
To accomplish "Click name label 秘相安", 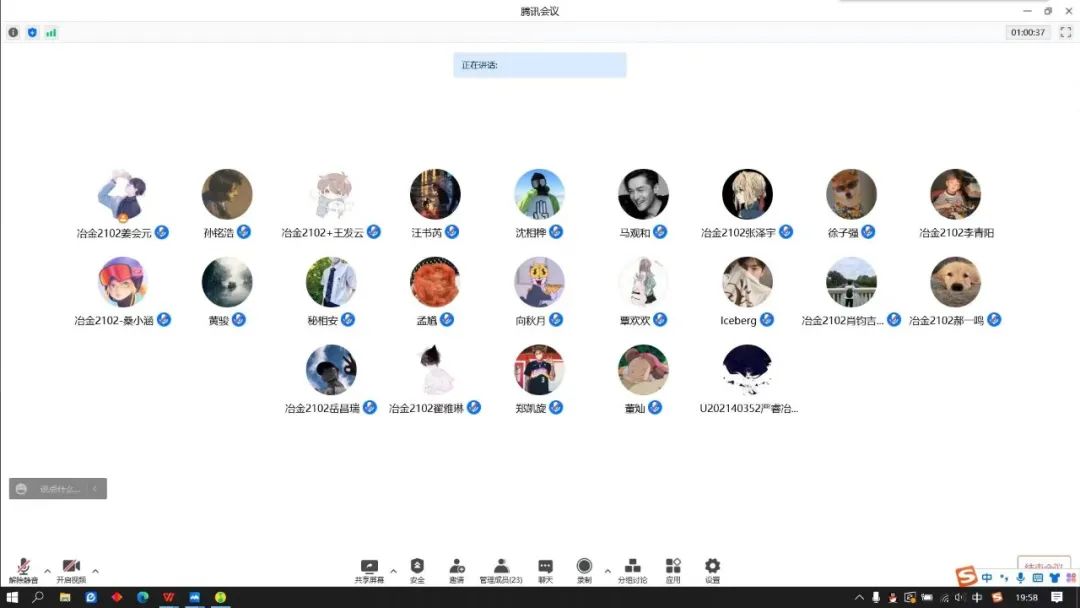I will point(322,320).
